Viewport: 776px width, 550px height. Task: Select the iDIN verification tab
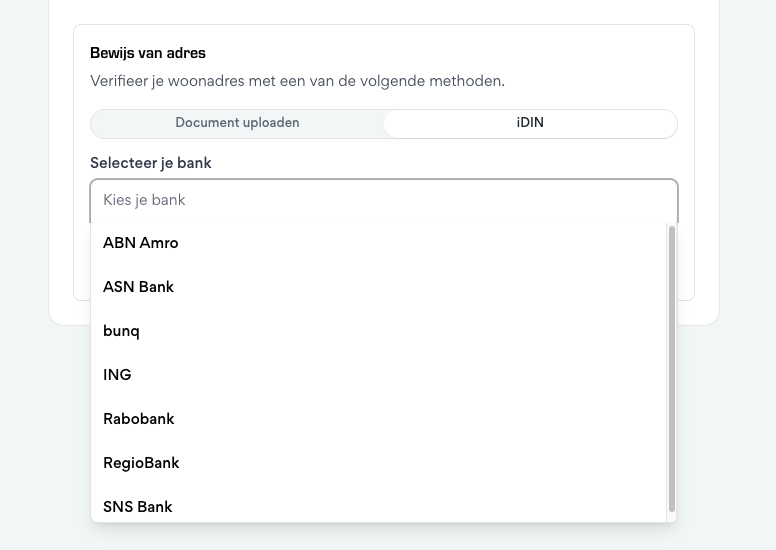(x=530, y=123)
